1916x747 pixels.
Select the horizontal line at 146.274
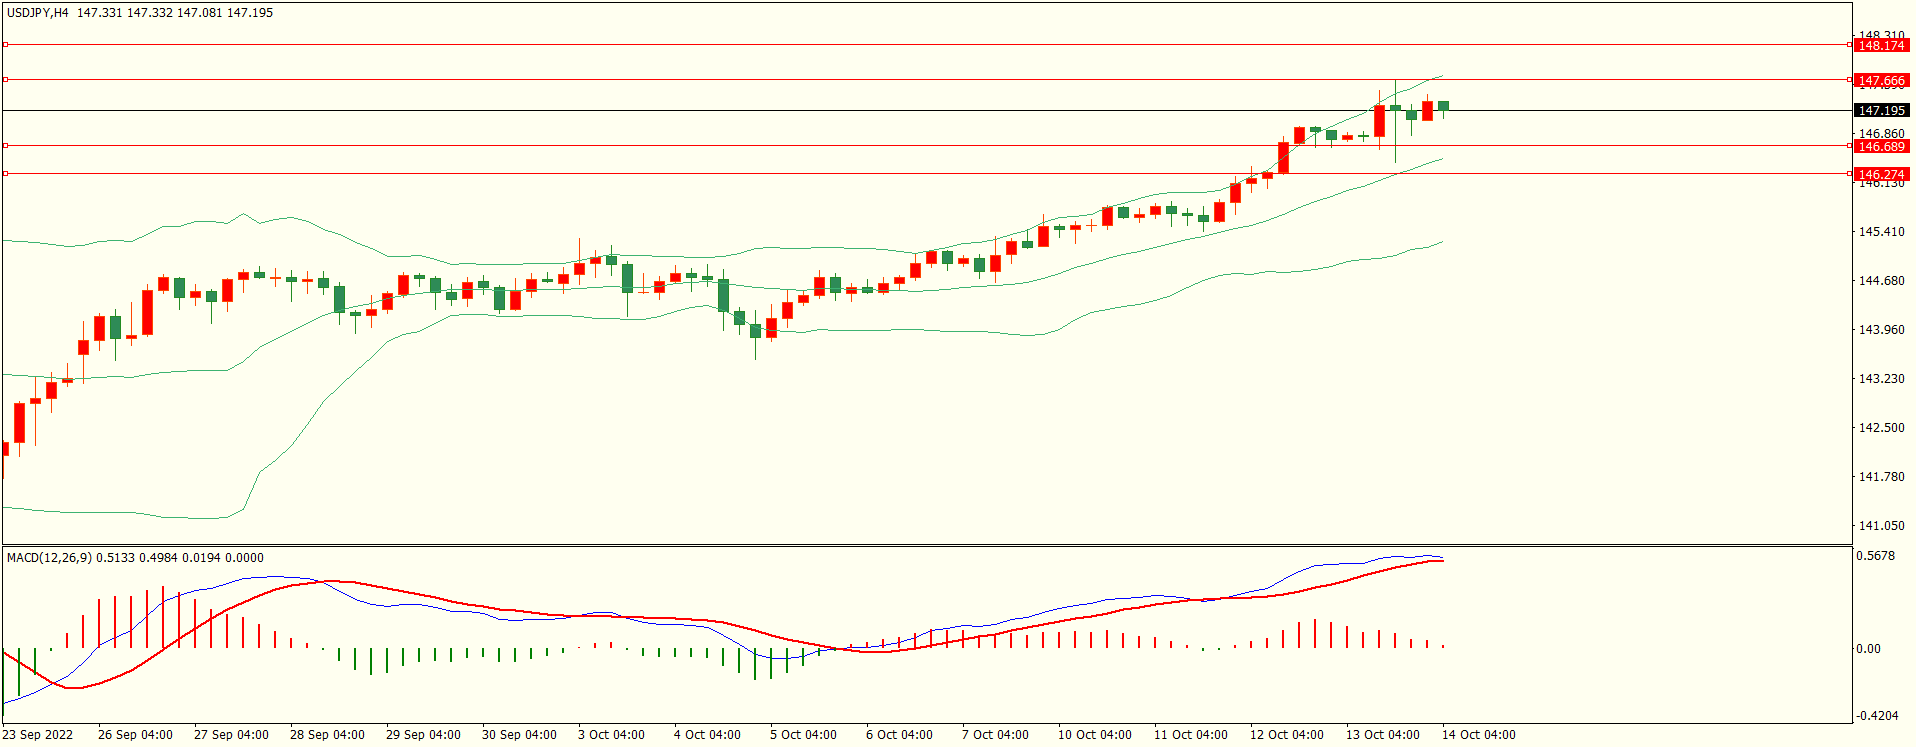[x=926, y=173]
